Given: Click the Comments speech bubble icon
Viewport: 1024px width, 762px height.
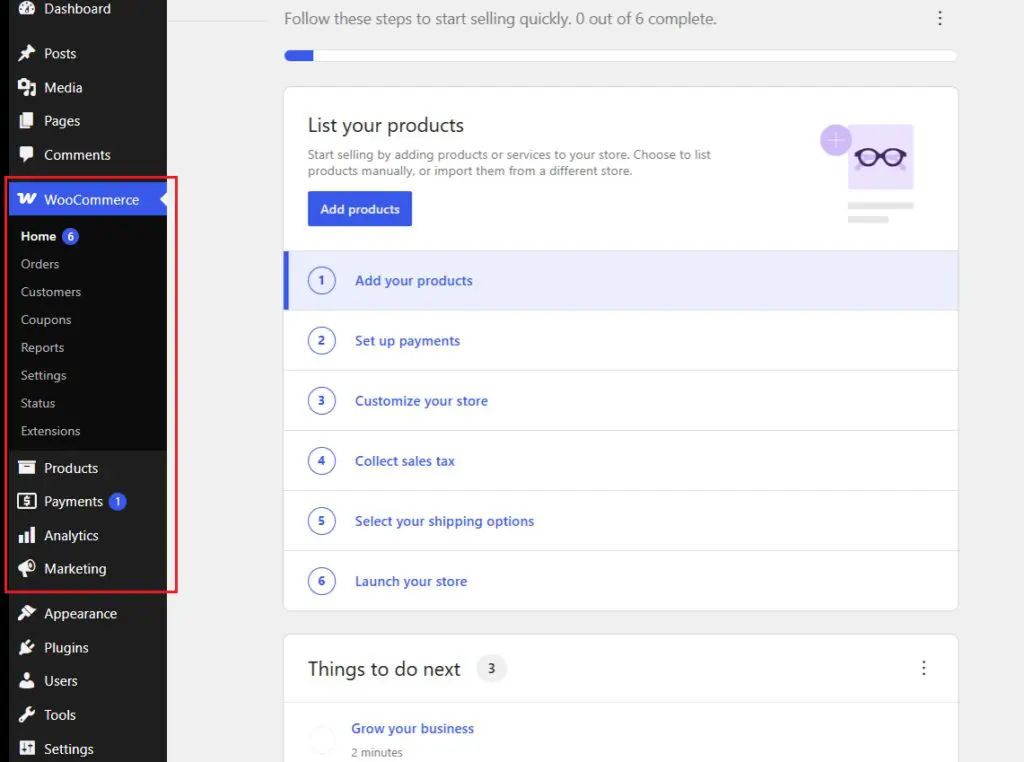Looking at the screenshot, I should (27, 154).
